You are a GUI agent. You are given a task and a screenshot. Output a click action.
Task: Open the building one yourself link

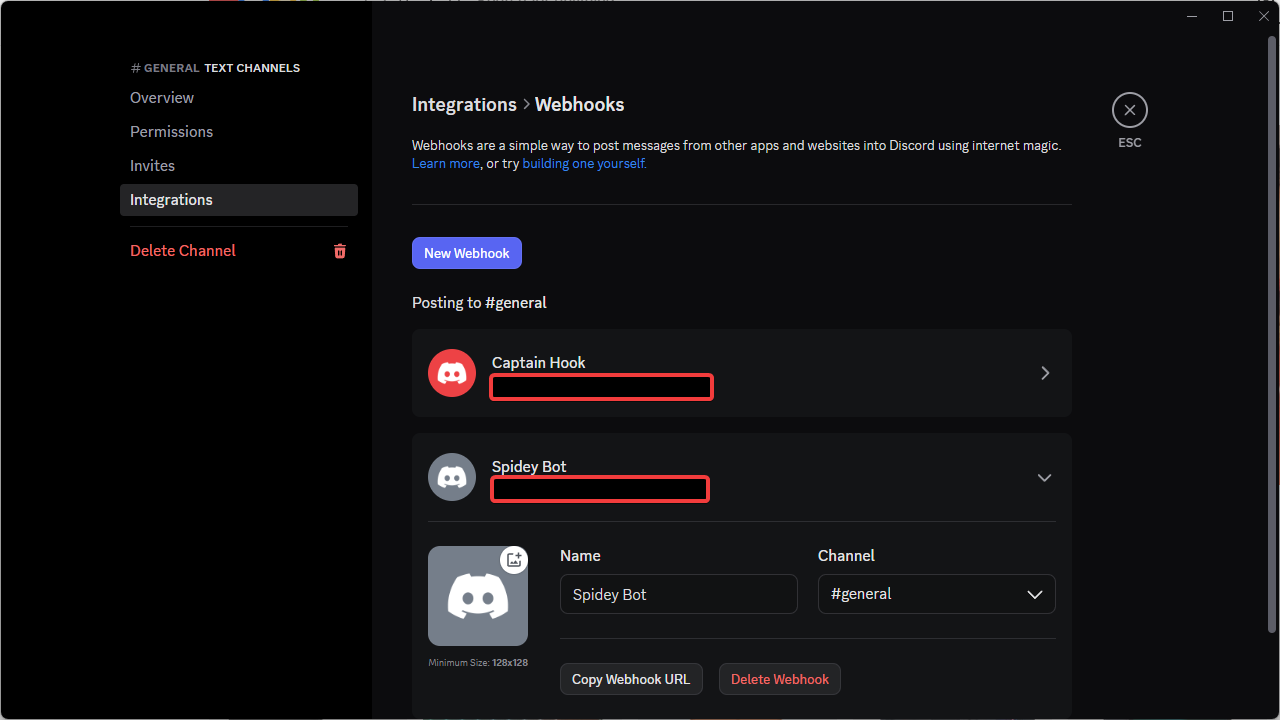pyautogui.click(x=585, y=164)
